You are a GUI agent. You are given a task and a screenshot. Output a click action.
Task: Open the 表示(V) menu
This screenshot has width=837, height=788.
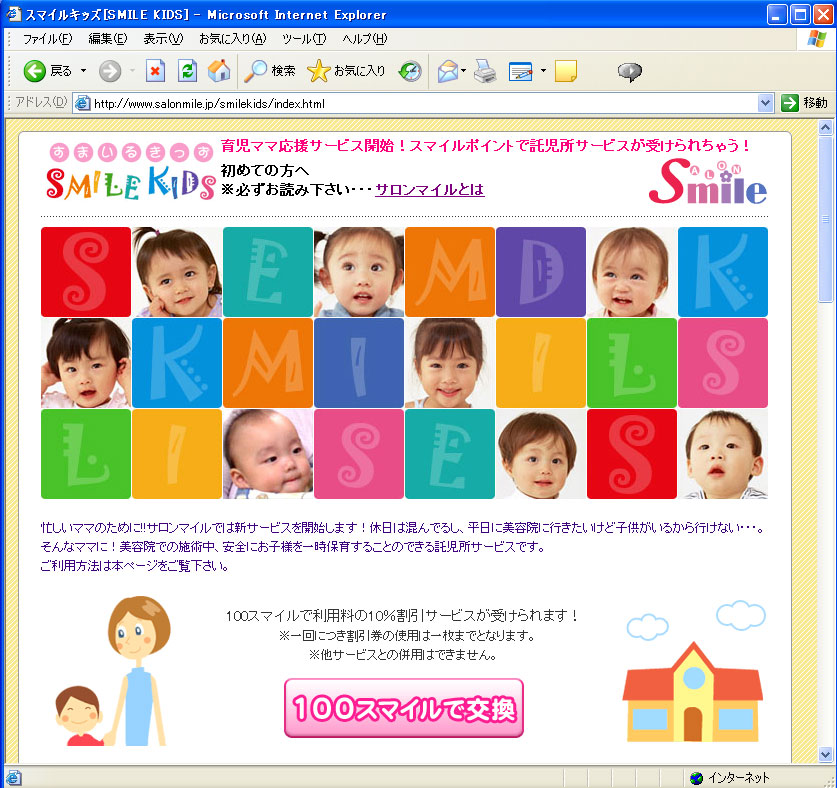click(x=163, y=39)
